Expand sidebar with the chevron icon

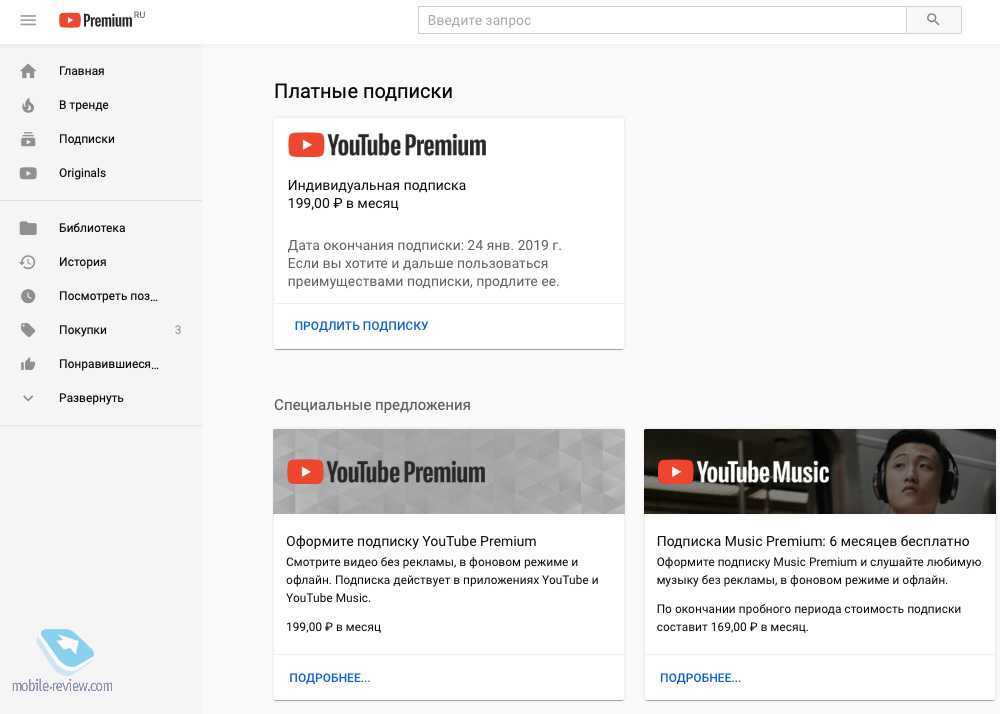coord(28,398)
